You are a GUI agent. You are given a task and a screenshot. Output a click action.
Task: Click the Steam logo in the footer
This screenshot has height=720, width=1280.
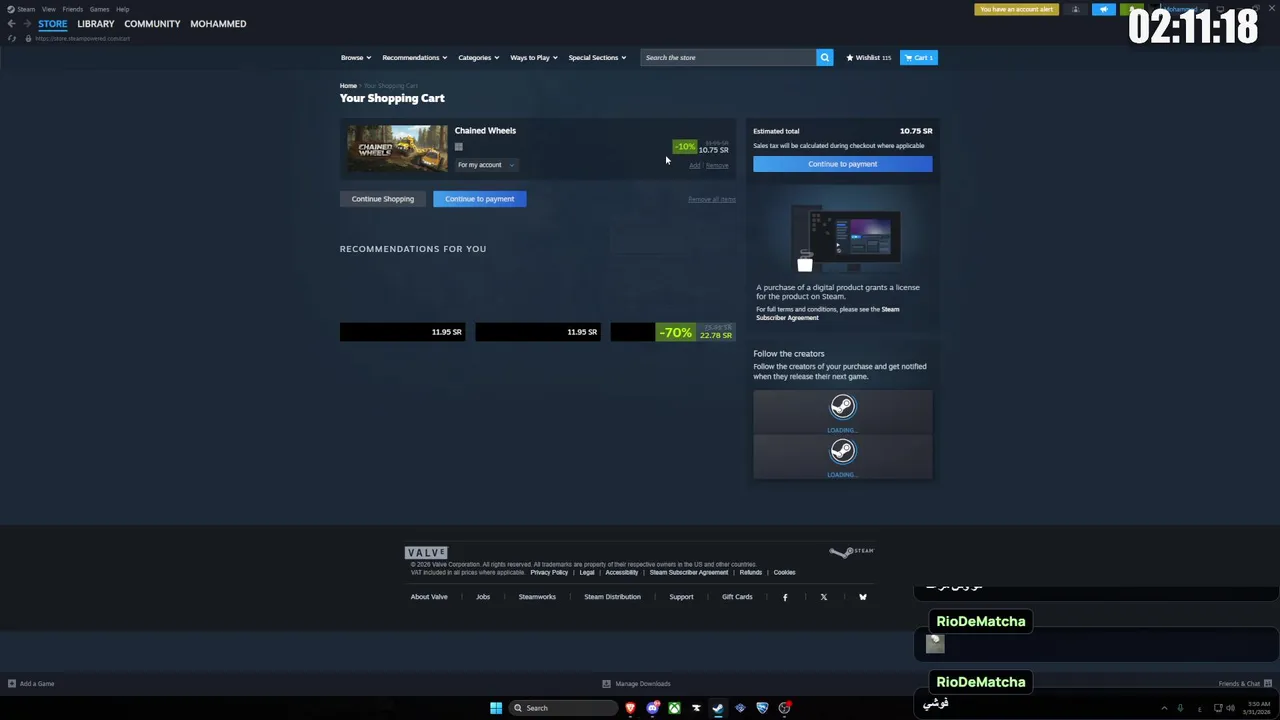[851, 551]
